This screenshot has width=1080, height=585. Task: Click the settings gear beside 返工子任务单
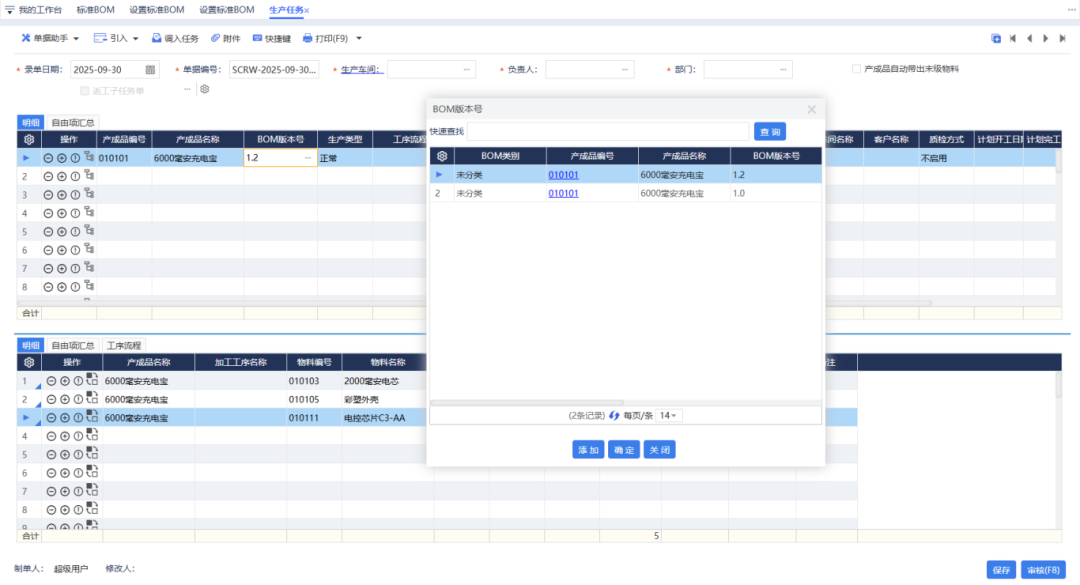tap(204, 90)
